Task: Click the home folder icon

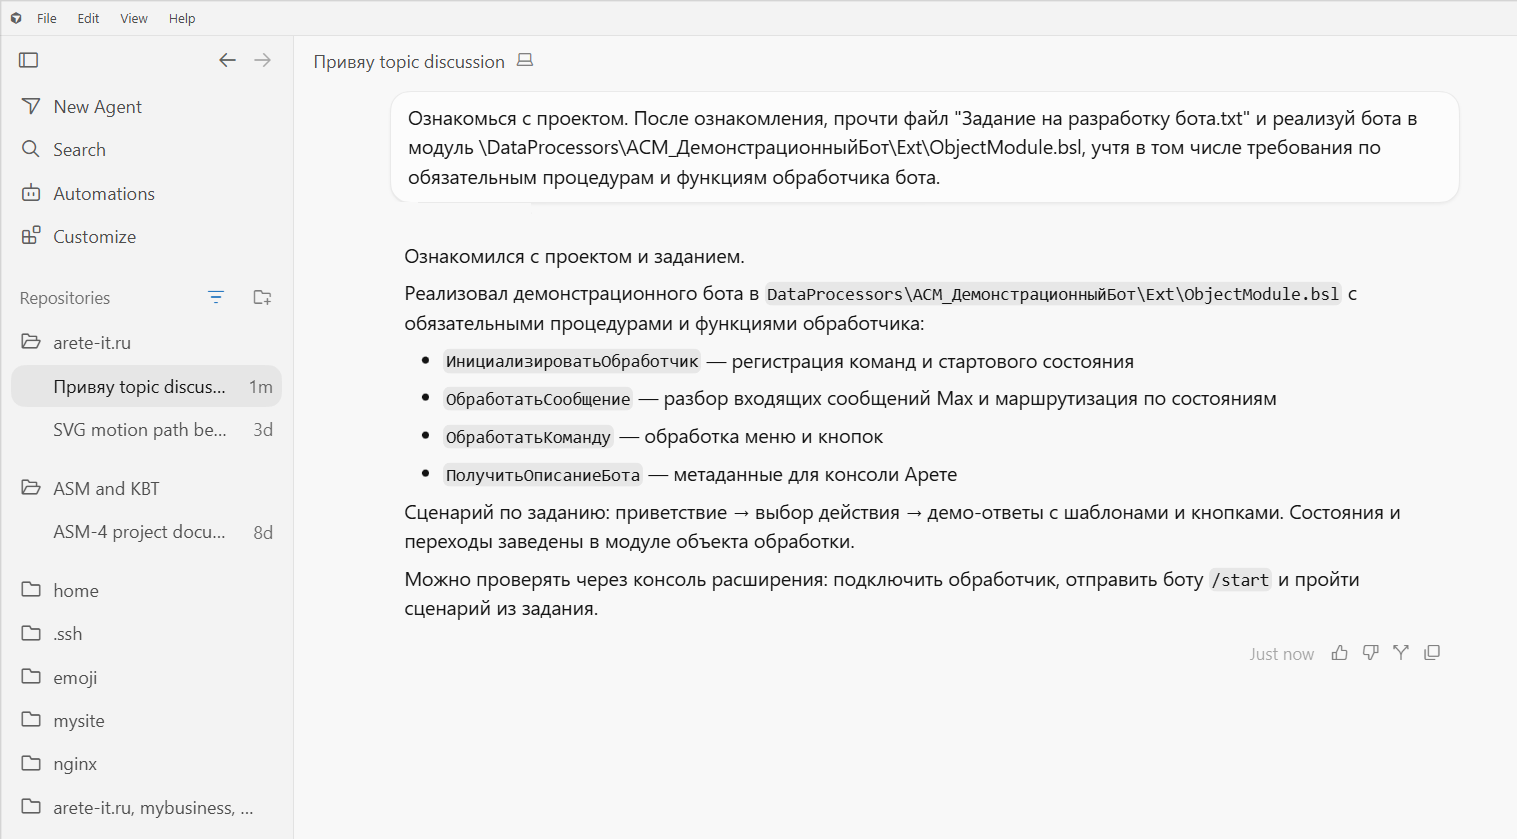Action: (x=31, y=589)
